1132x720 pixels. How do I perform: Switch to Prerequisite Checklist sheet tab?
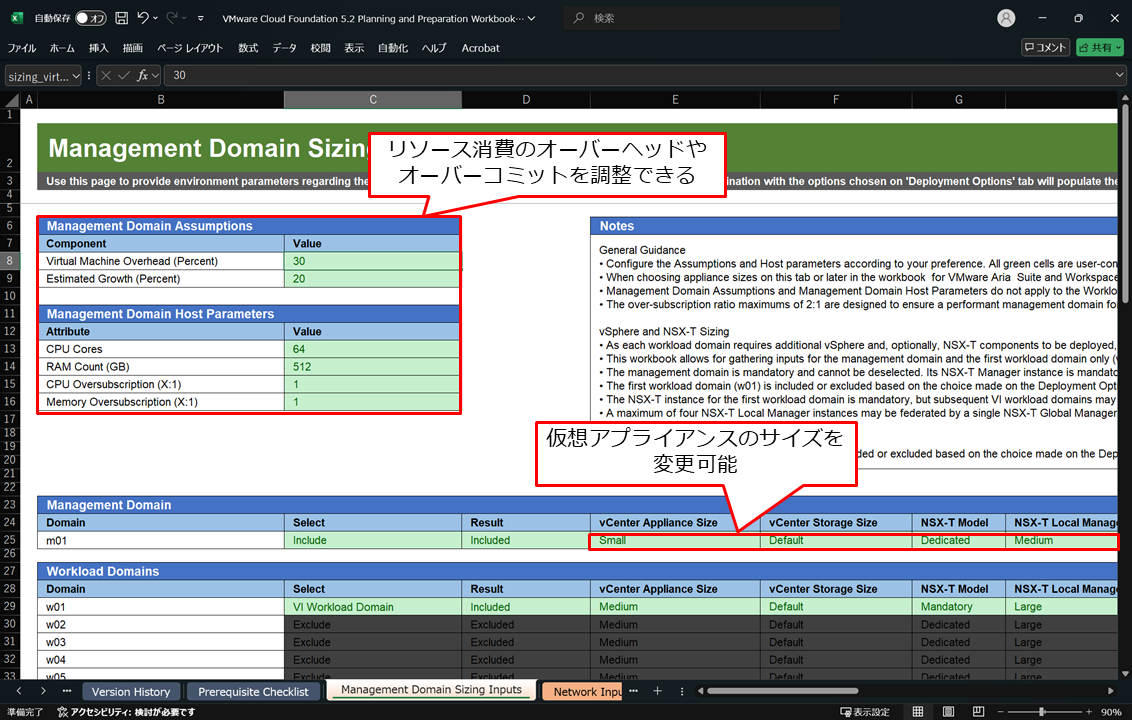pos(253,692)
